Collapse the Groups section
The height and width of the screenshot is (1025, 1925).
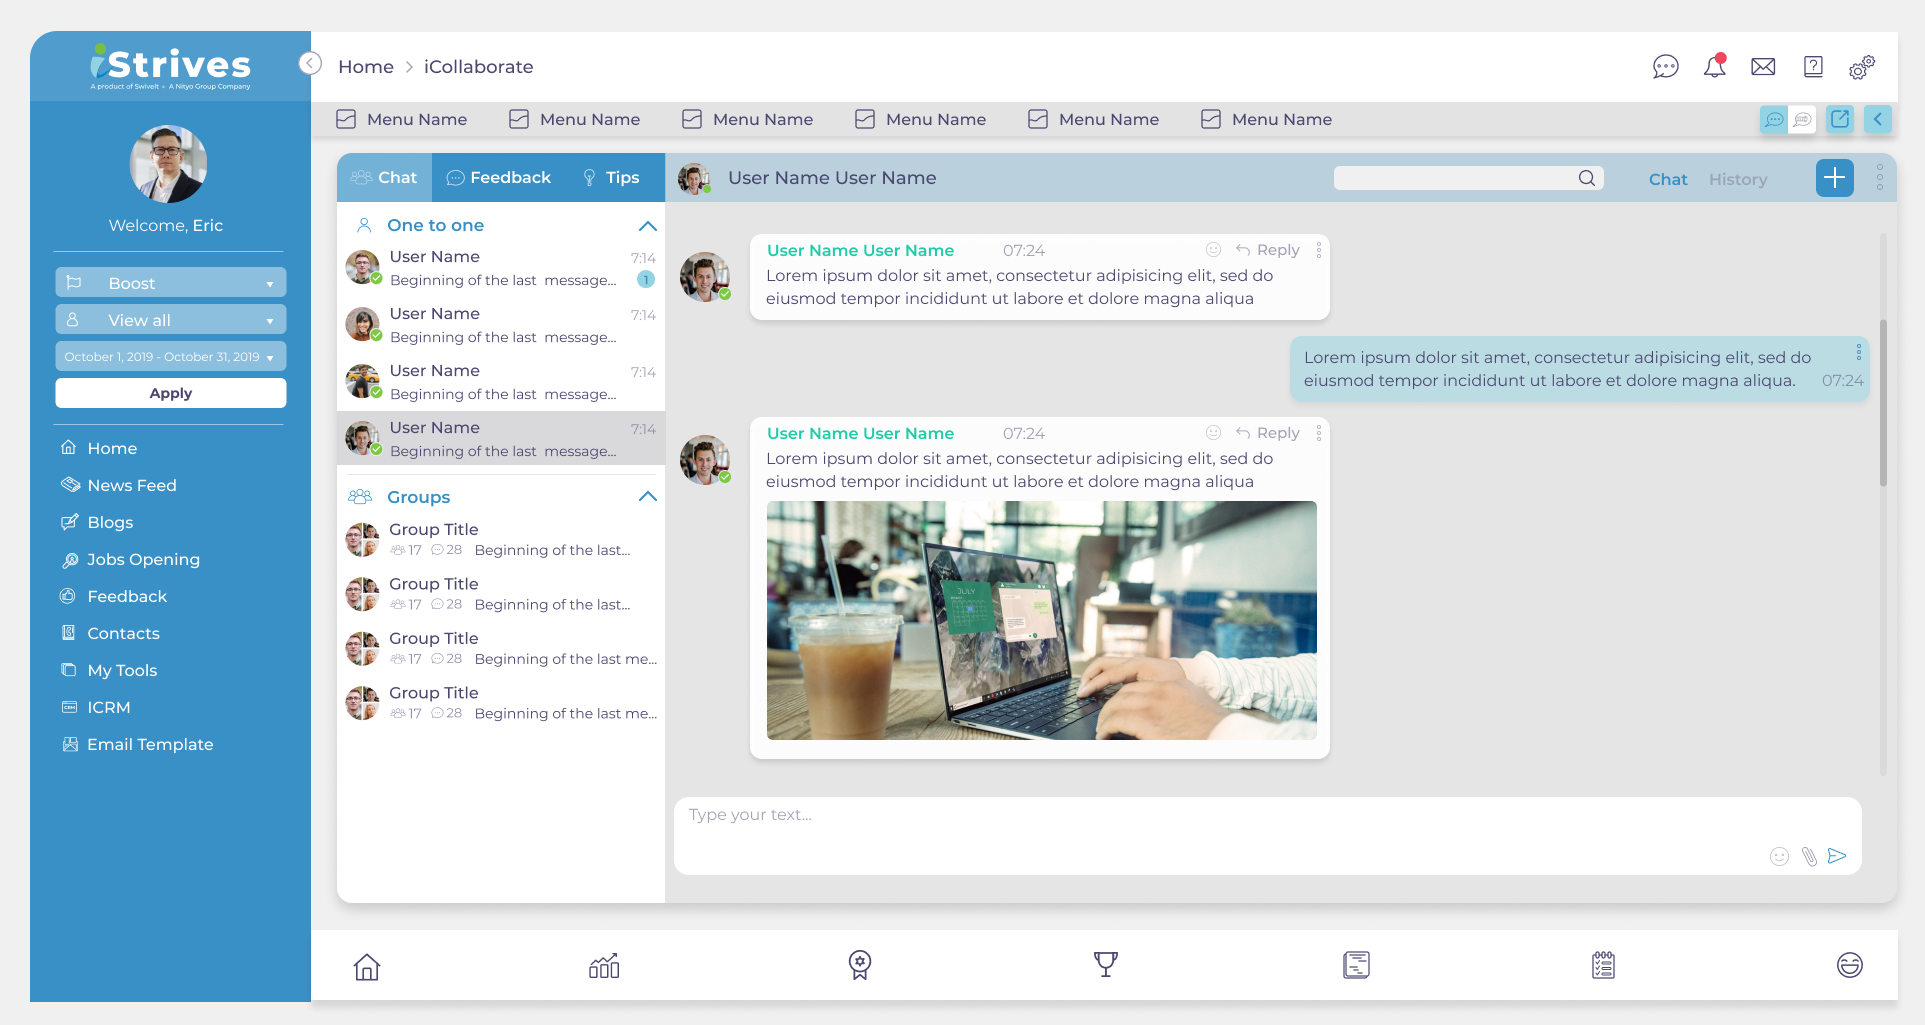click(647, 497)
